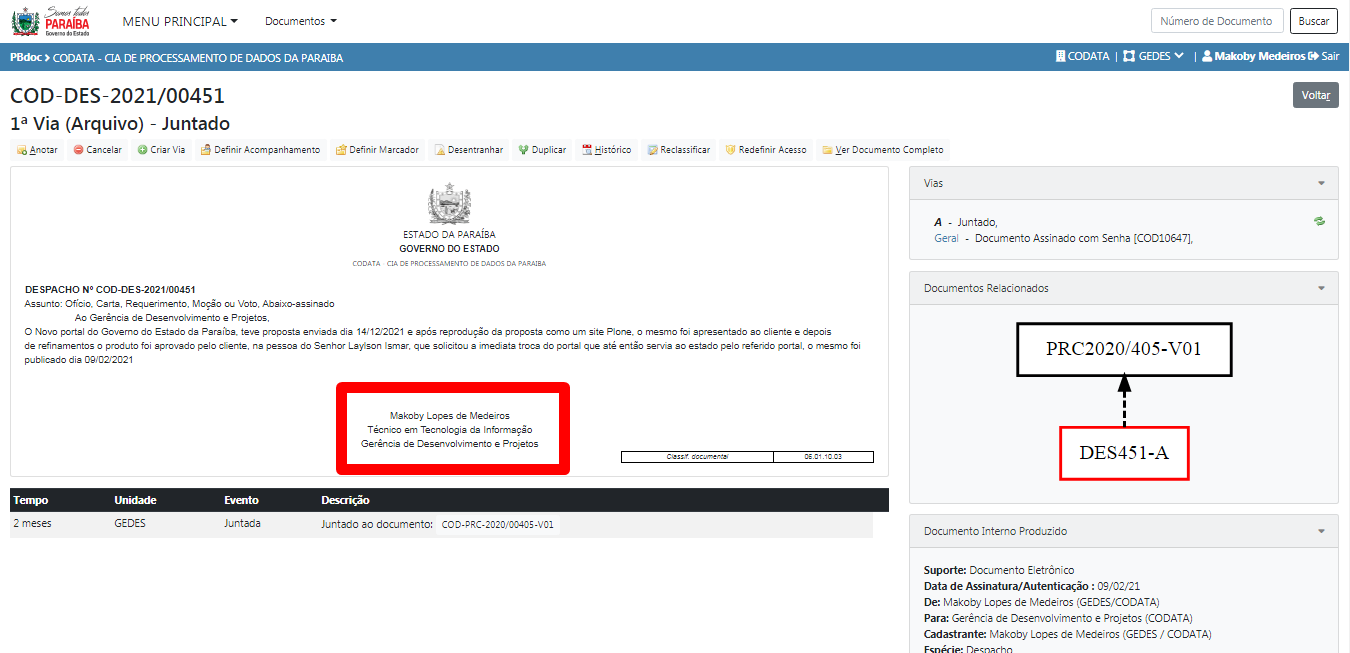Click the green refresh icon in Vias panel
Screen dimensions: 1350x653
click(1319, 222)
